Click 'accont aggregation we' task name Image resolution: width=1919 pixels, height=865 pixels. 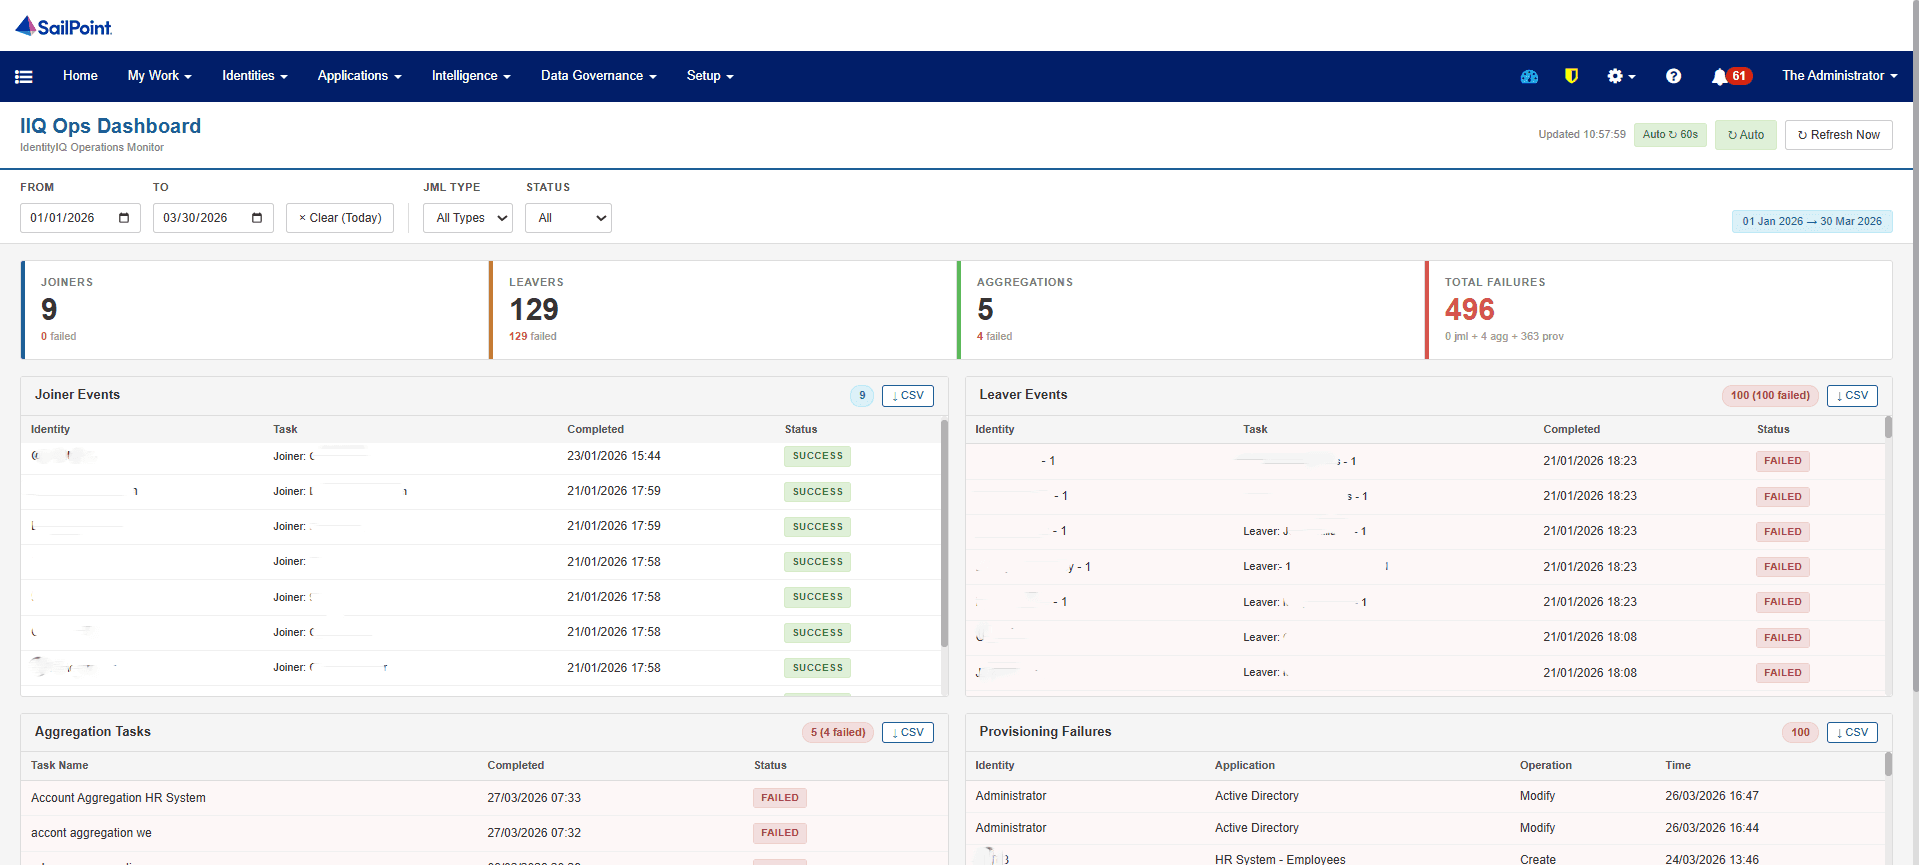91,833
